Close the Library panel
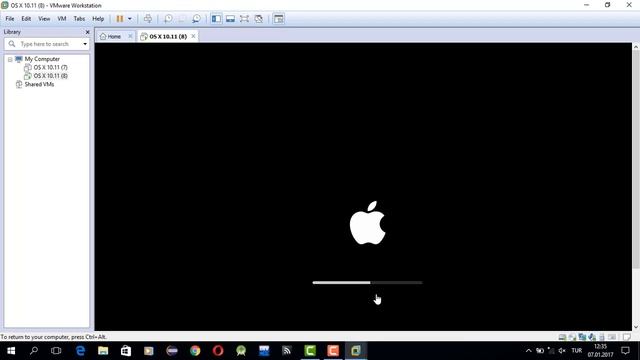Screen dimensions: 640x360 [x=87, y=32]
